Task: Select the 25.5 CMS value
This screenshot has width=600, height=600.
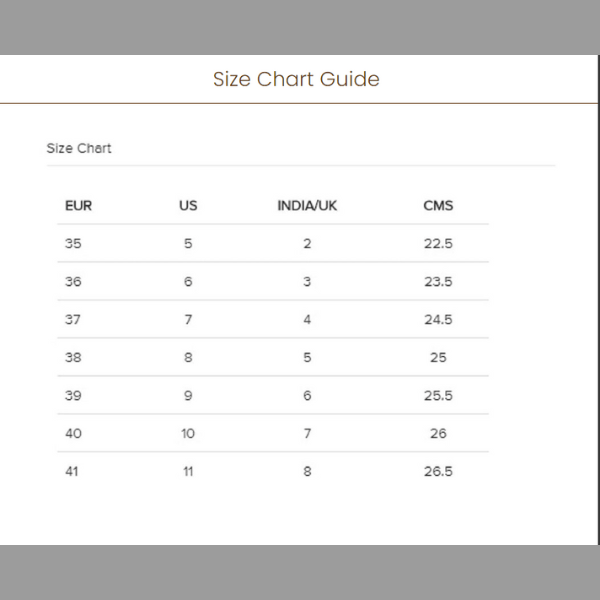Action: click(438, 396)
